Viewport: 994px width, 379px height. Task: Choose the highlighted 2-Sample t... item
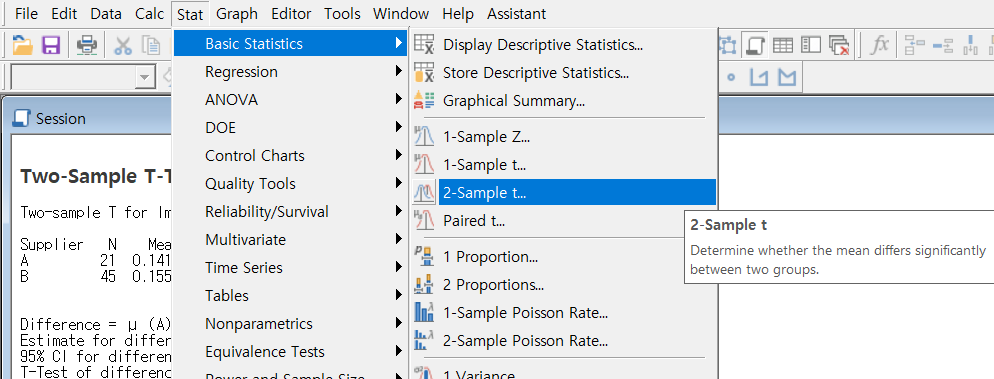coord(563,193)
